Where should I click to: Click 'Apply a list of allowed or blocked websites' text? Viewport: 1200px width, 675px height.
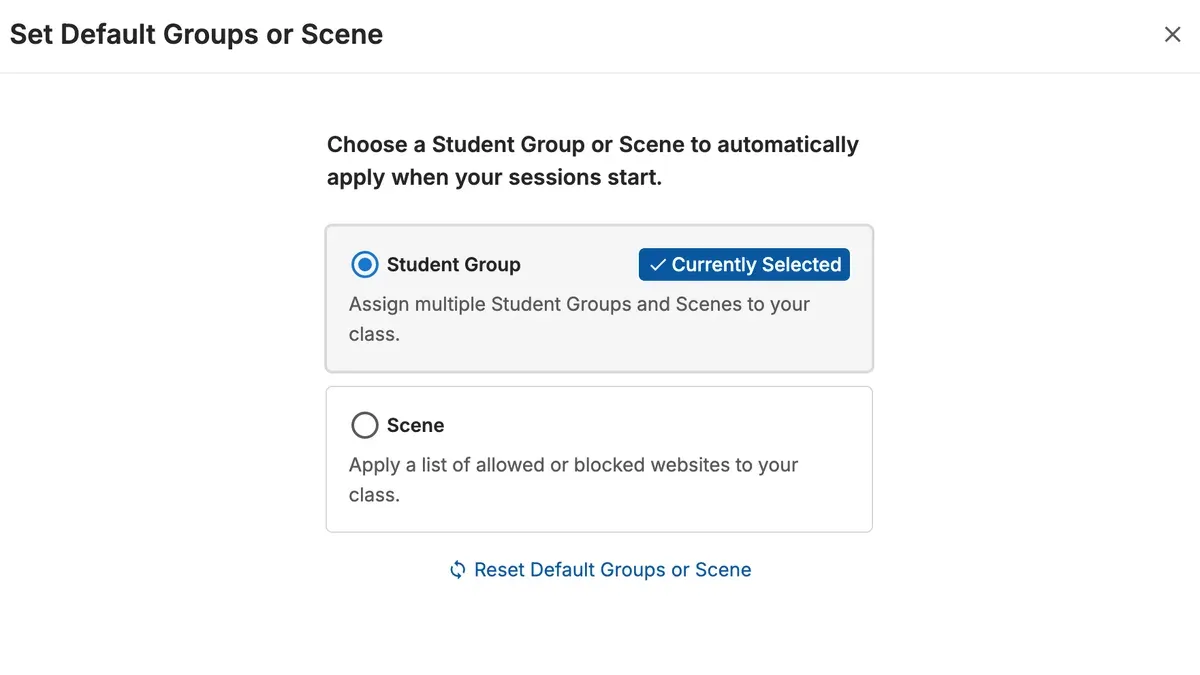573,479
